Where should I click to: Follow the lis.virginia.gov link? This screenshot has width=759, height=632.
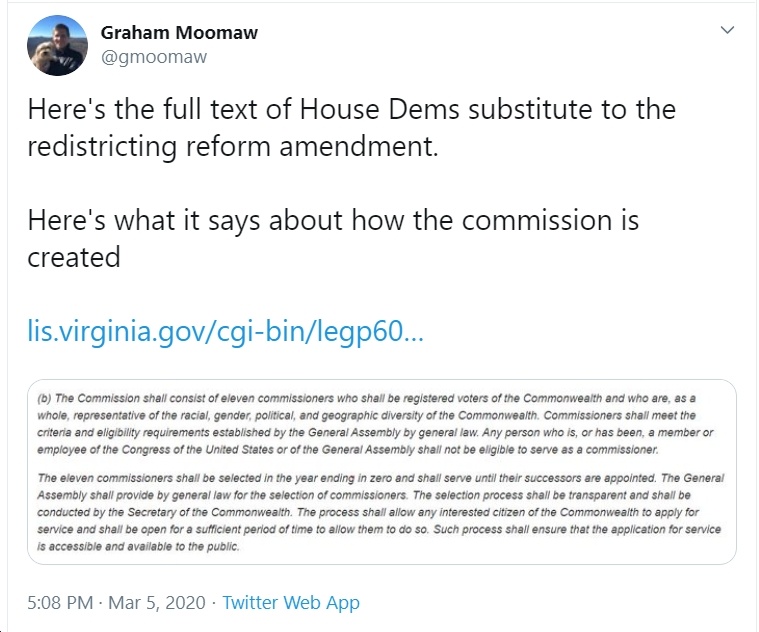(x=225, y=331)
